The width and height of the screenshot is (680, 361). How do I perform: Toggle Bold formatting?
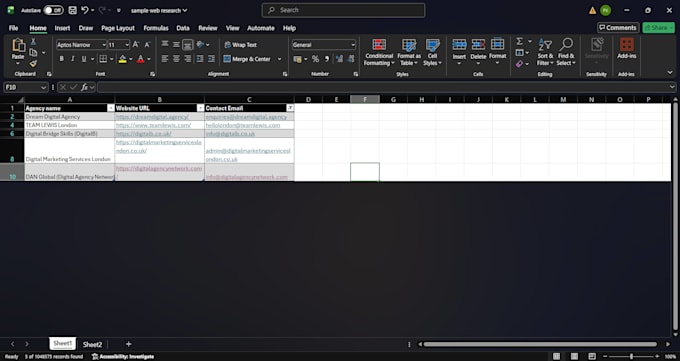[x=62, y=59]
